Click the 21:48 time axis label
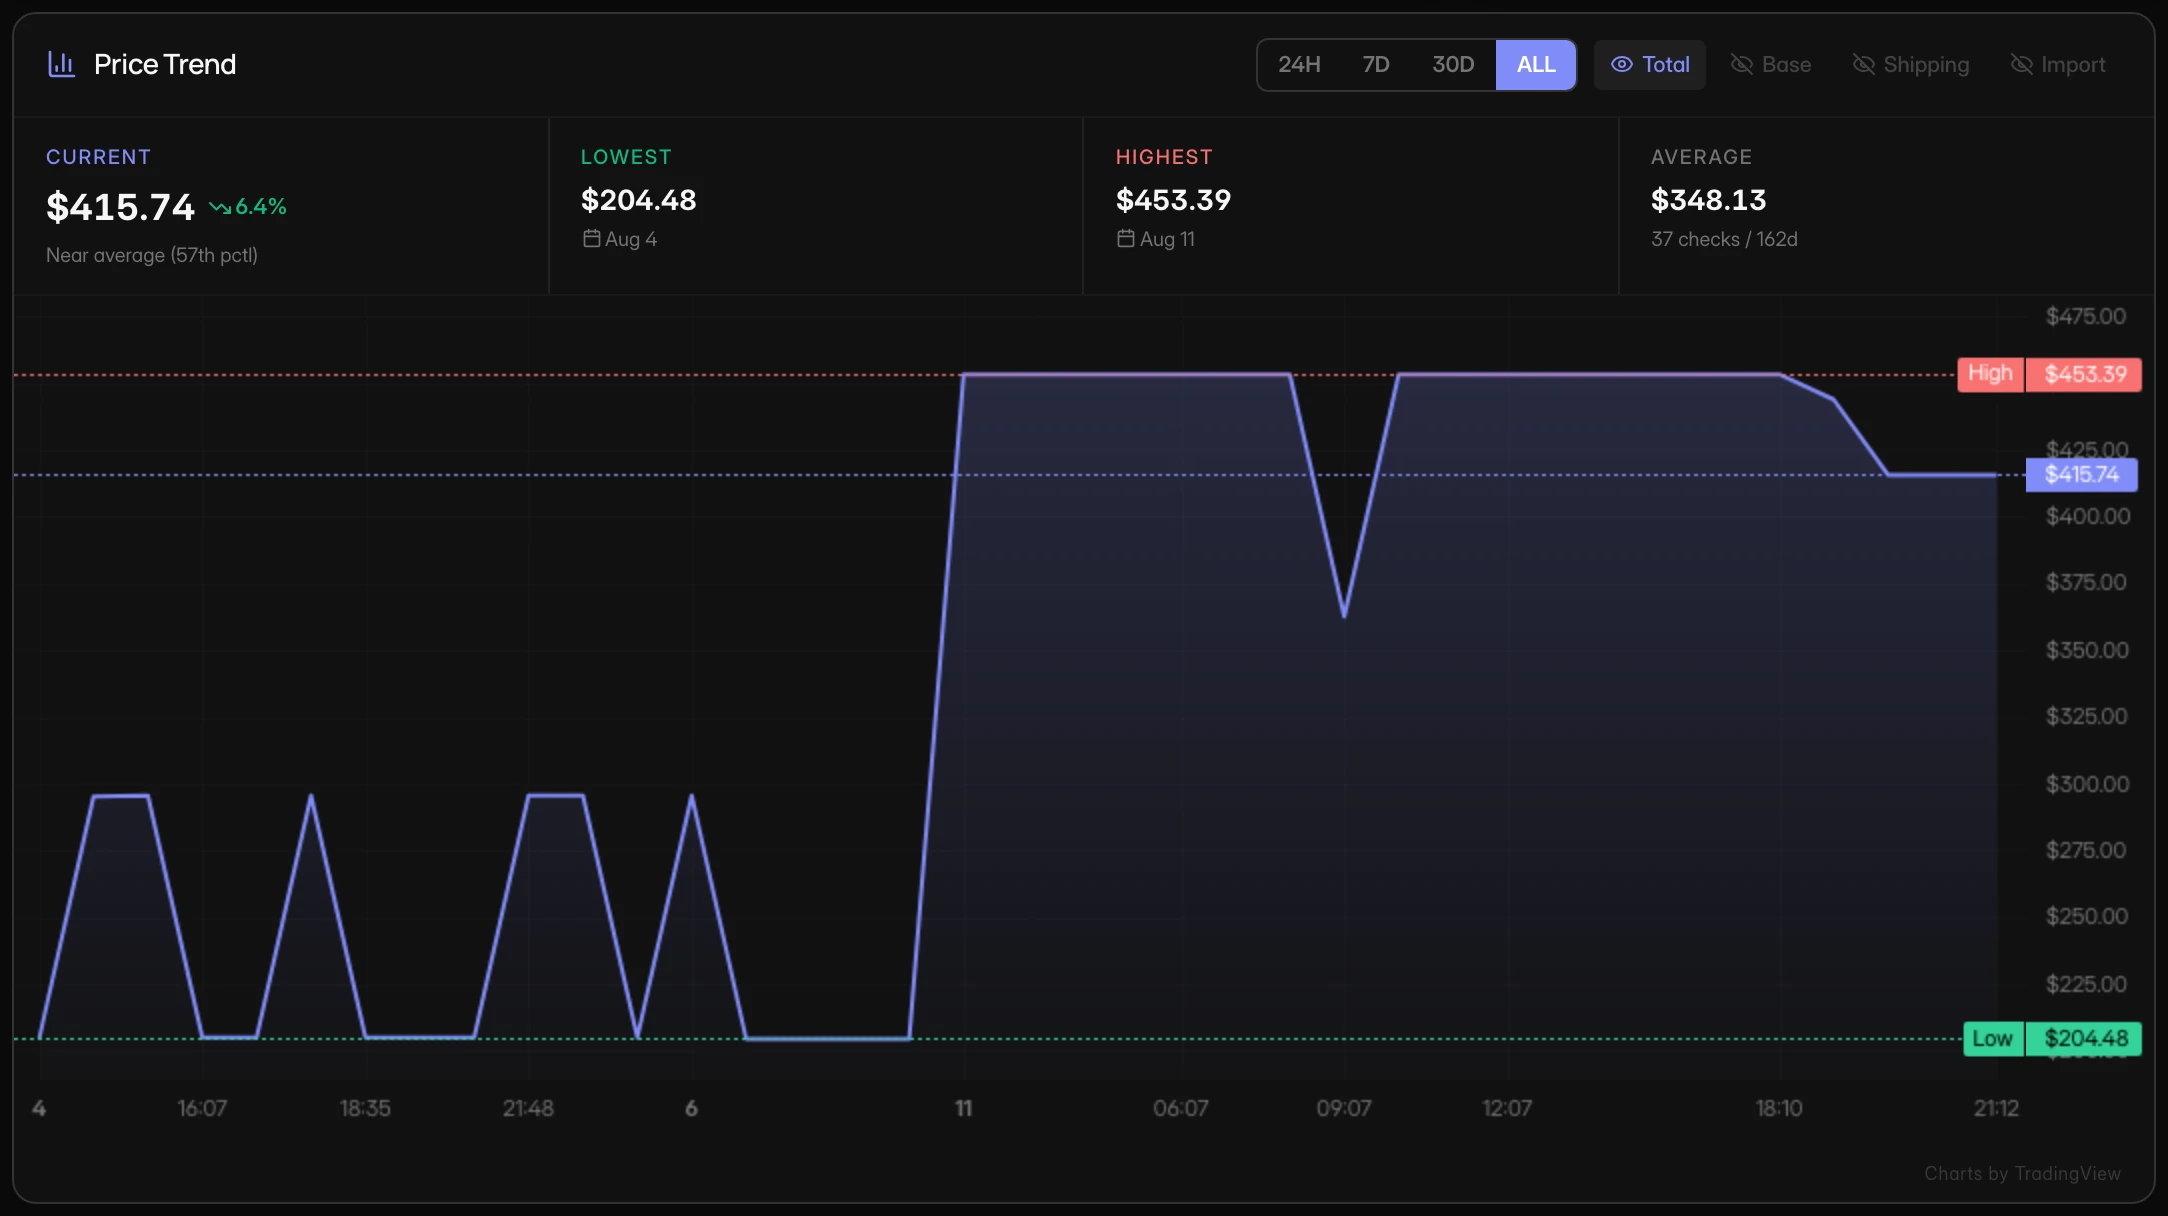2168x1216 pixels. point(528,1108)
